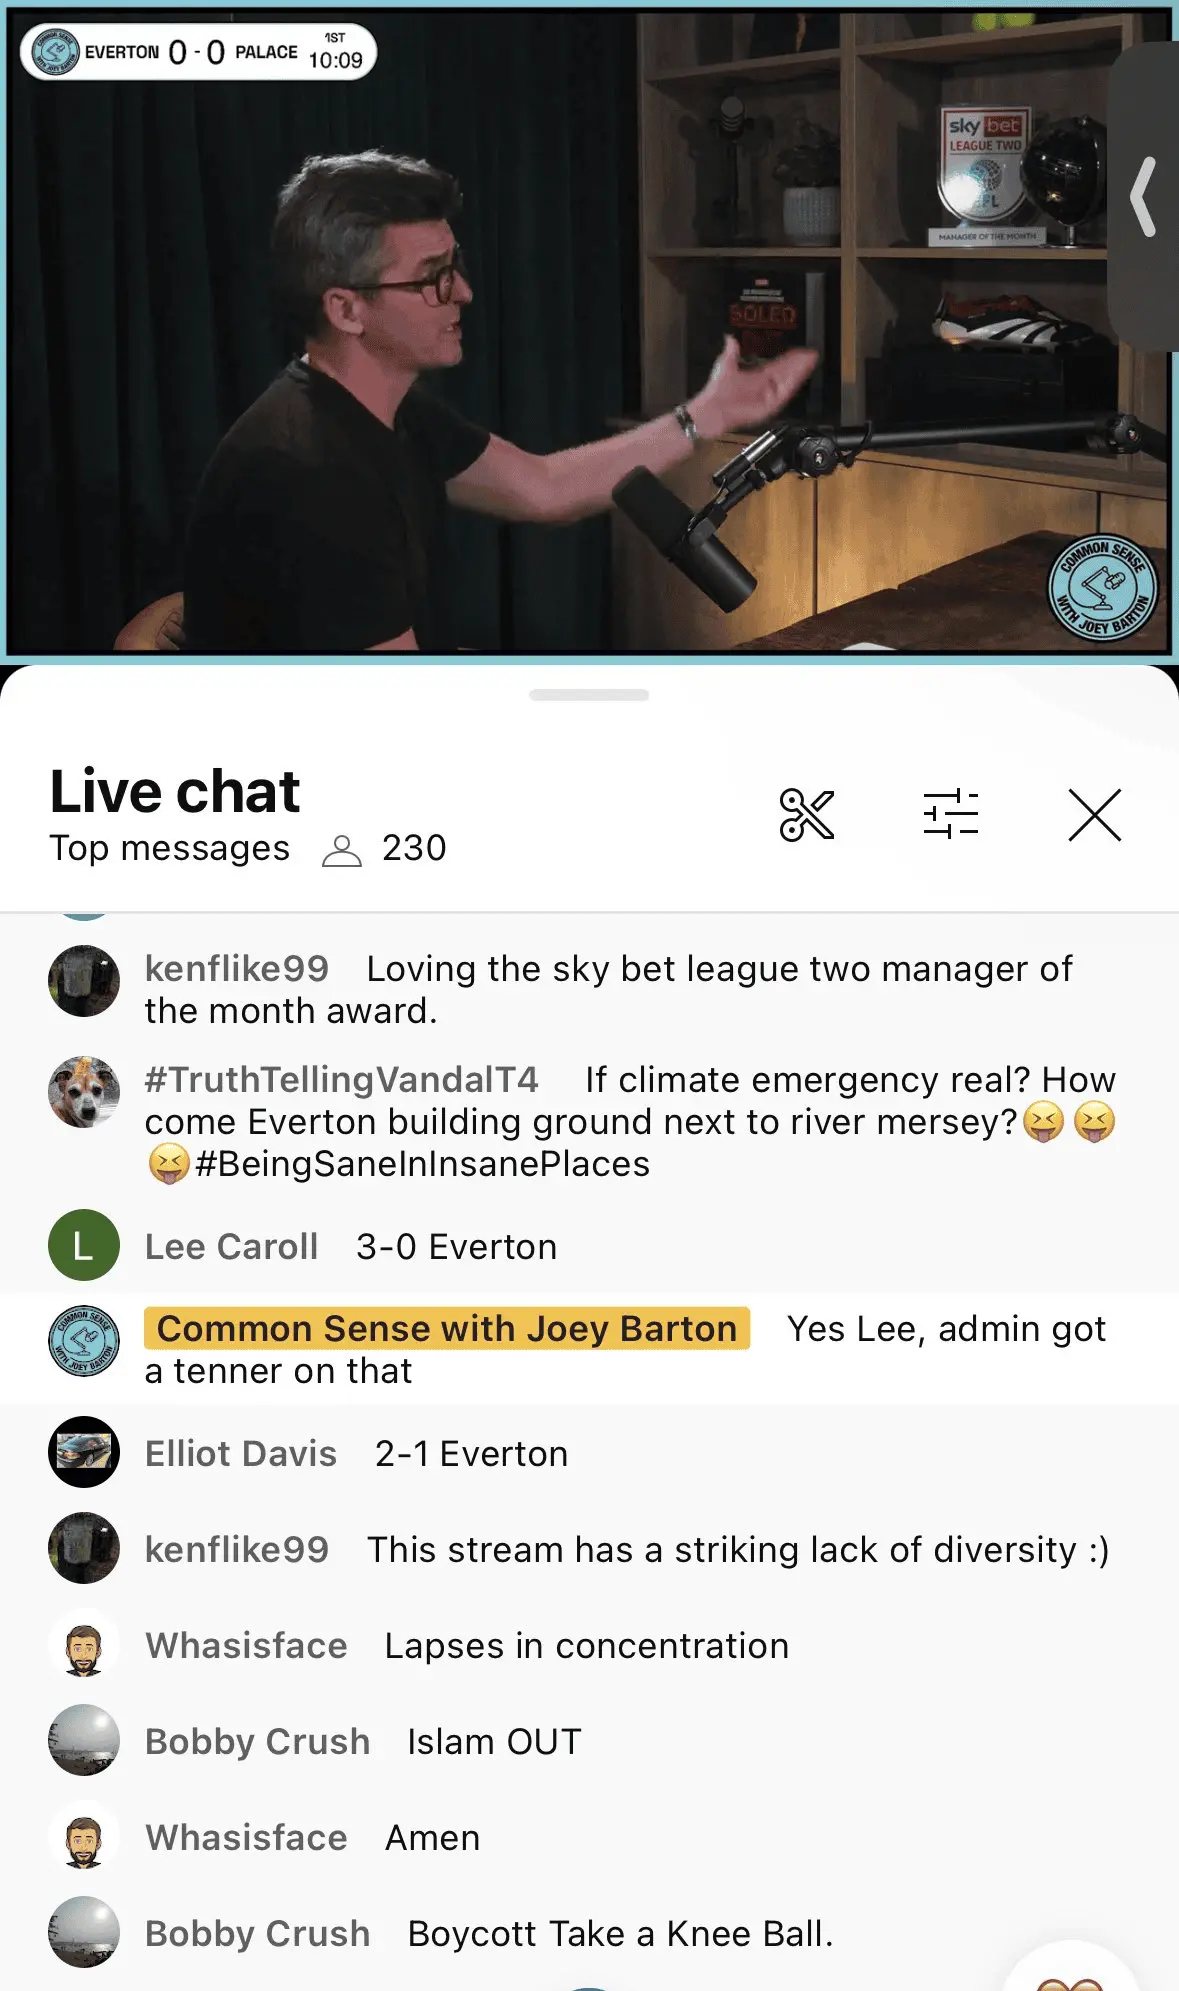
Task: Expand side panel chevron on video
Action: tap(1144, 197)
